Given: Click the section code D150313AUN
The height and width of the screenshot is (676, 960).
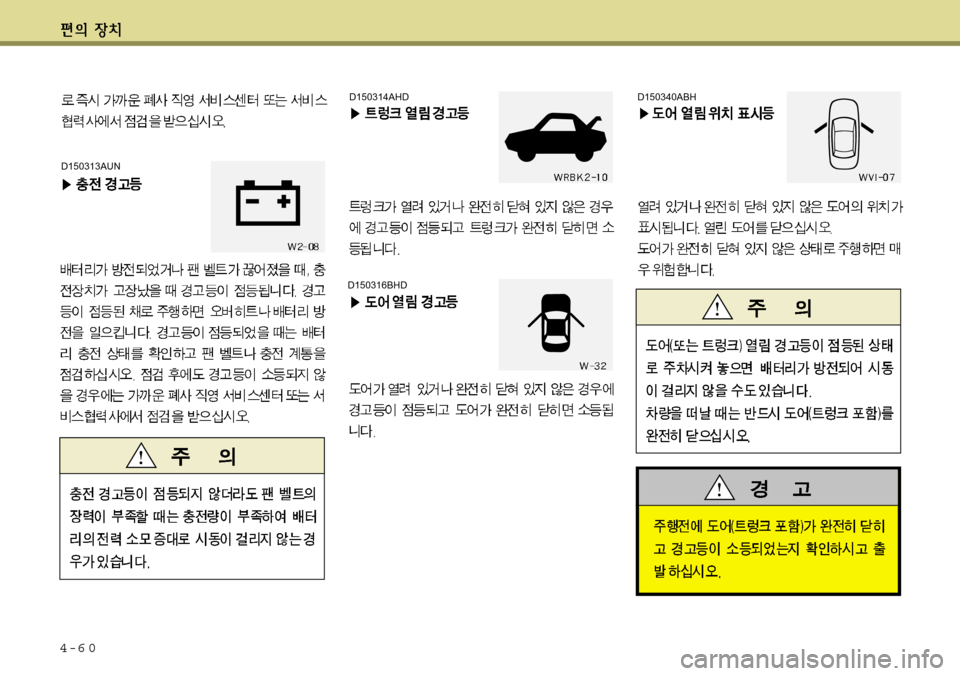Looking at the screenshot, I should [x=91, y=166].
